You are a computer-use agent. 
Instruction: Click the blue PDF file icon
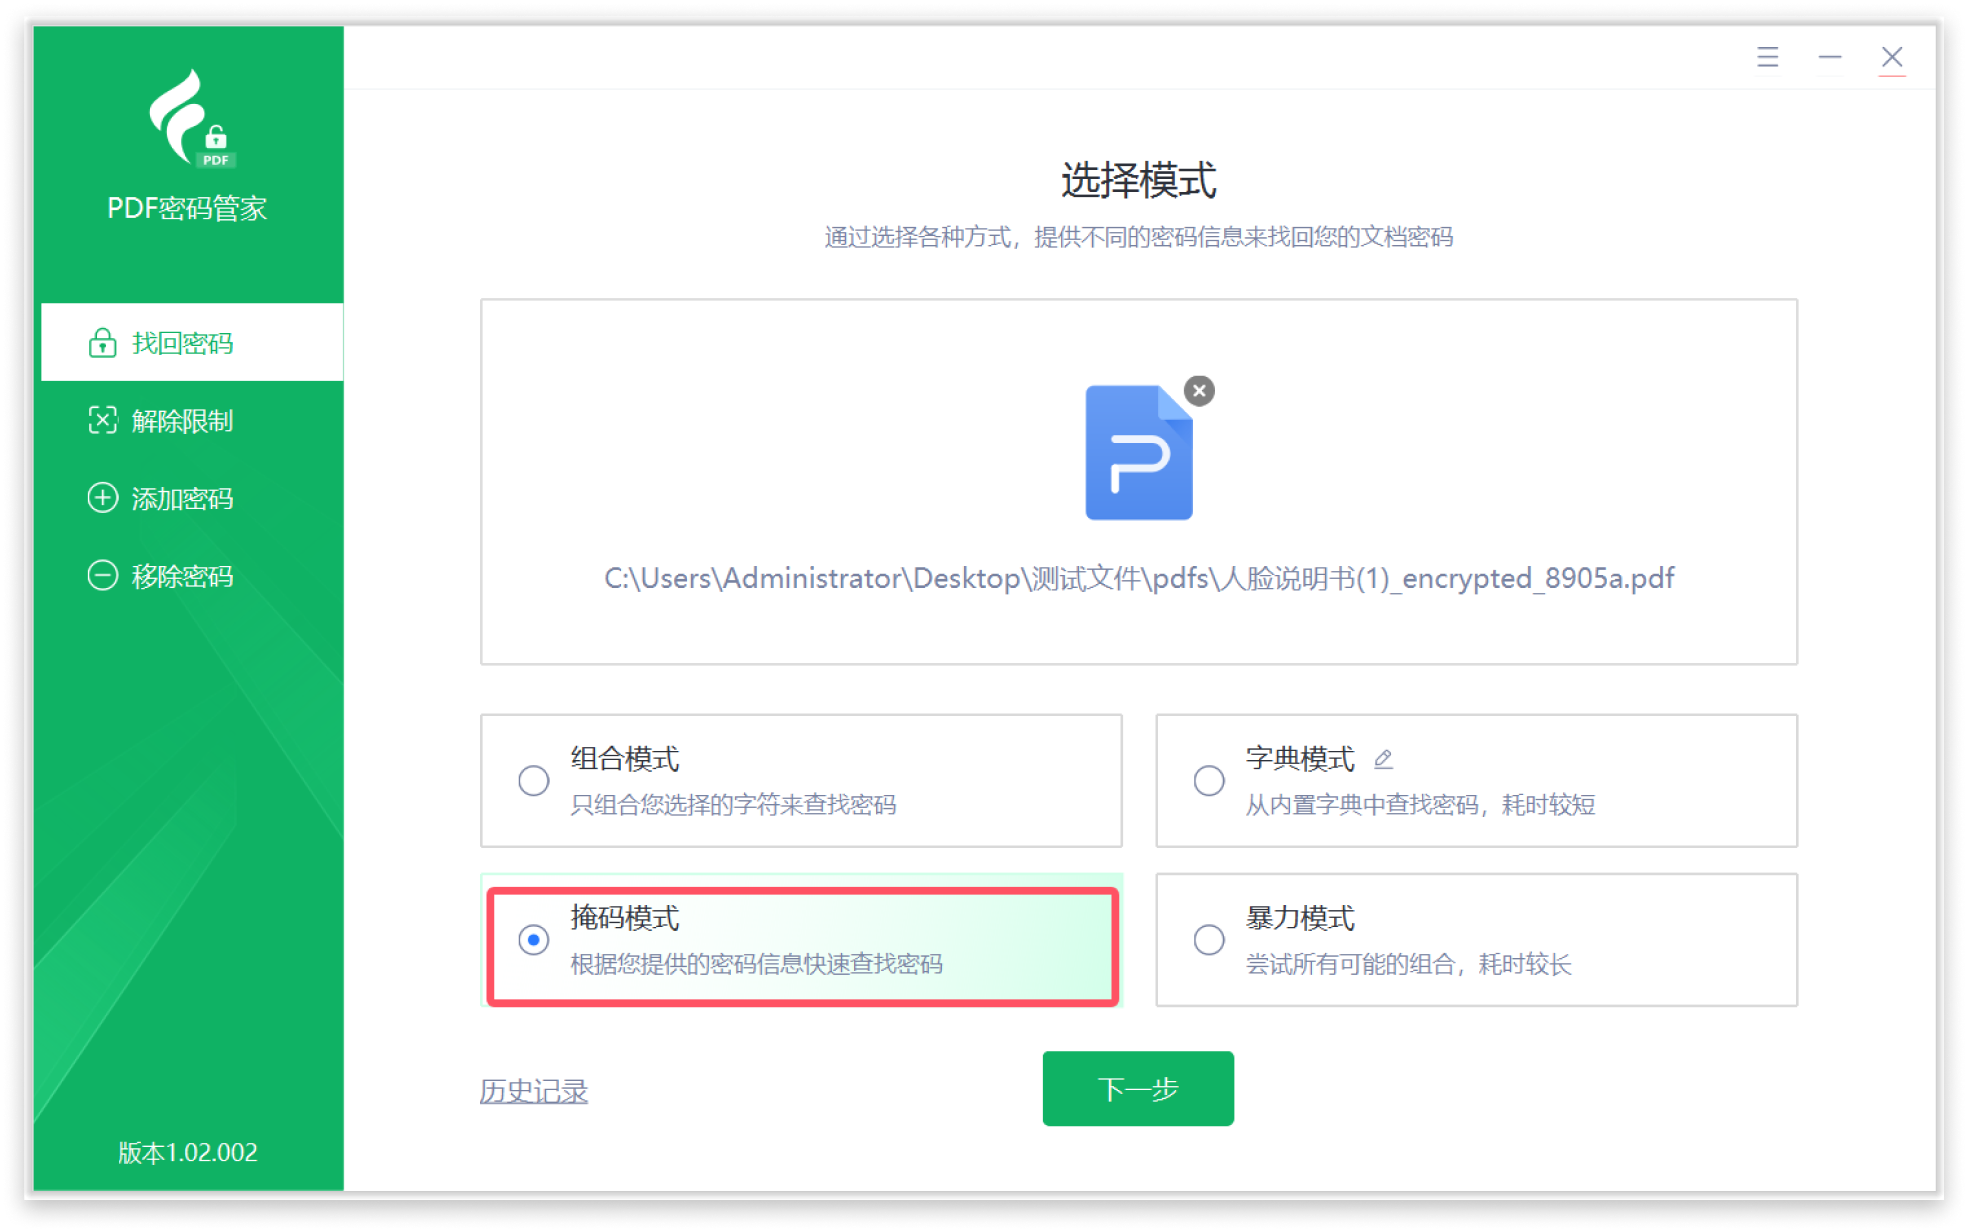(1139, 452)
